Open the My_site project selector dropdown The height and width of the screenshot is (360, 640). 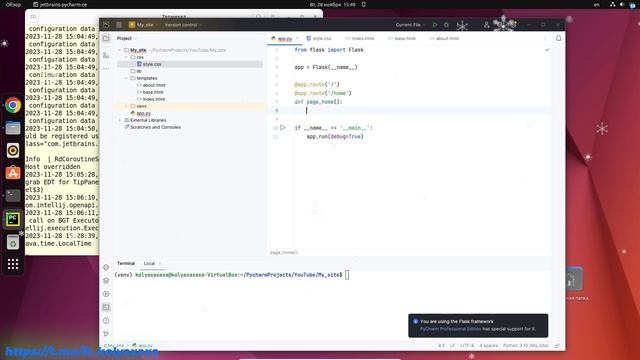(x=143, y=25)
